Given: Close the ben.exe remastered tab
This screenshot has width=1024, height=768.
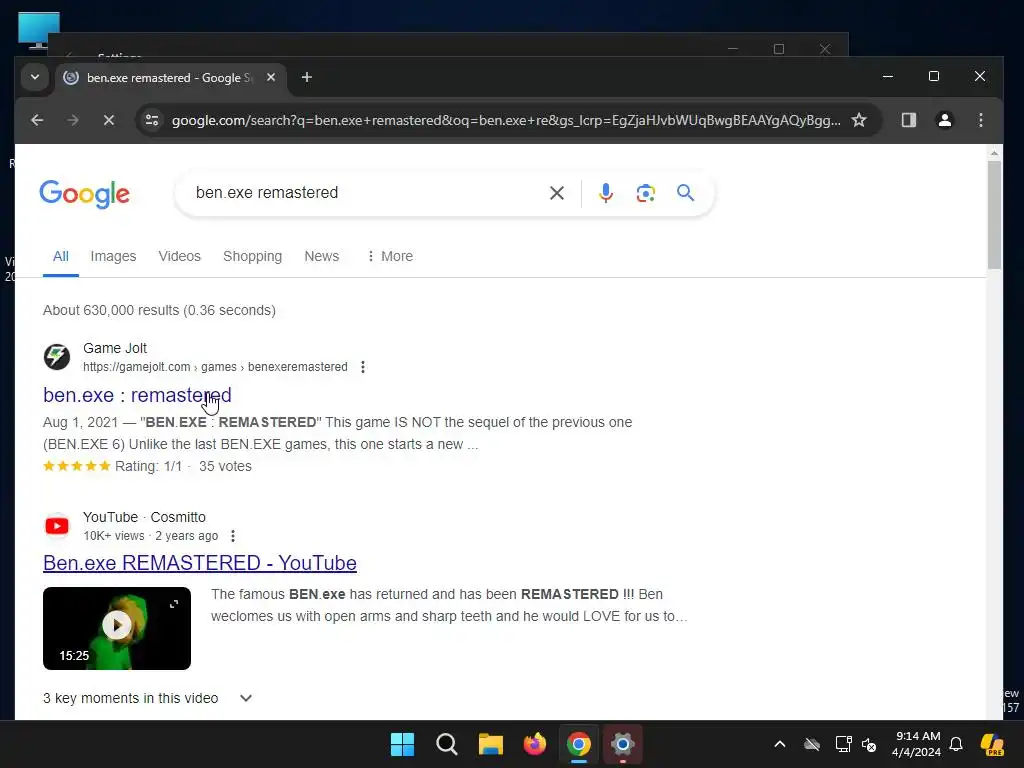Looking at the screenshot, I should pyautogui.click(x=271, y=77).
